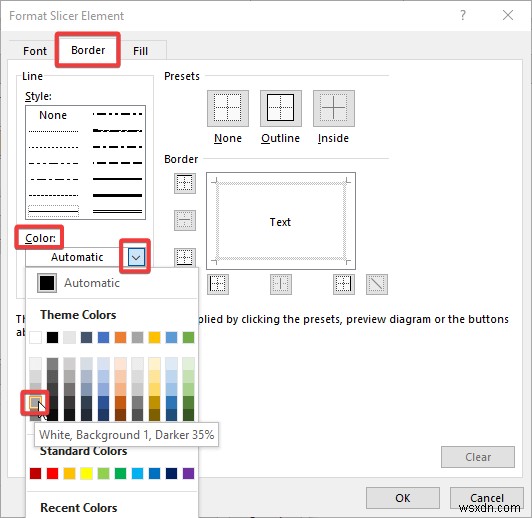Choose the Automatic color option
The width and height of the screenshot is (532, 518).
[x=112, y=283]
